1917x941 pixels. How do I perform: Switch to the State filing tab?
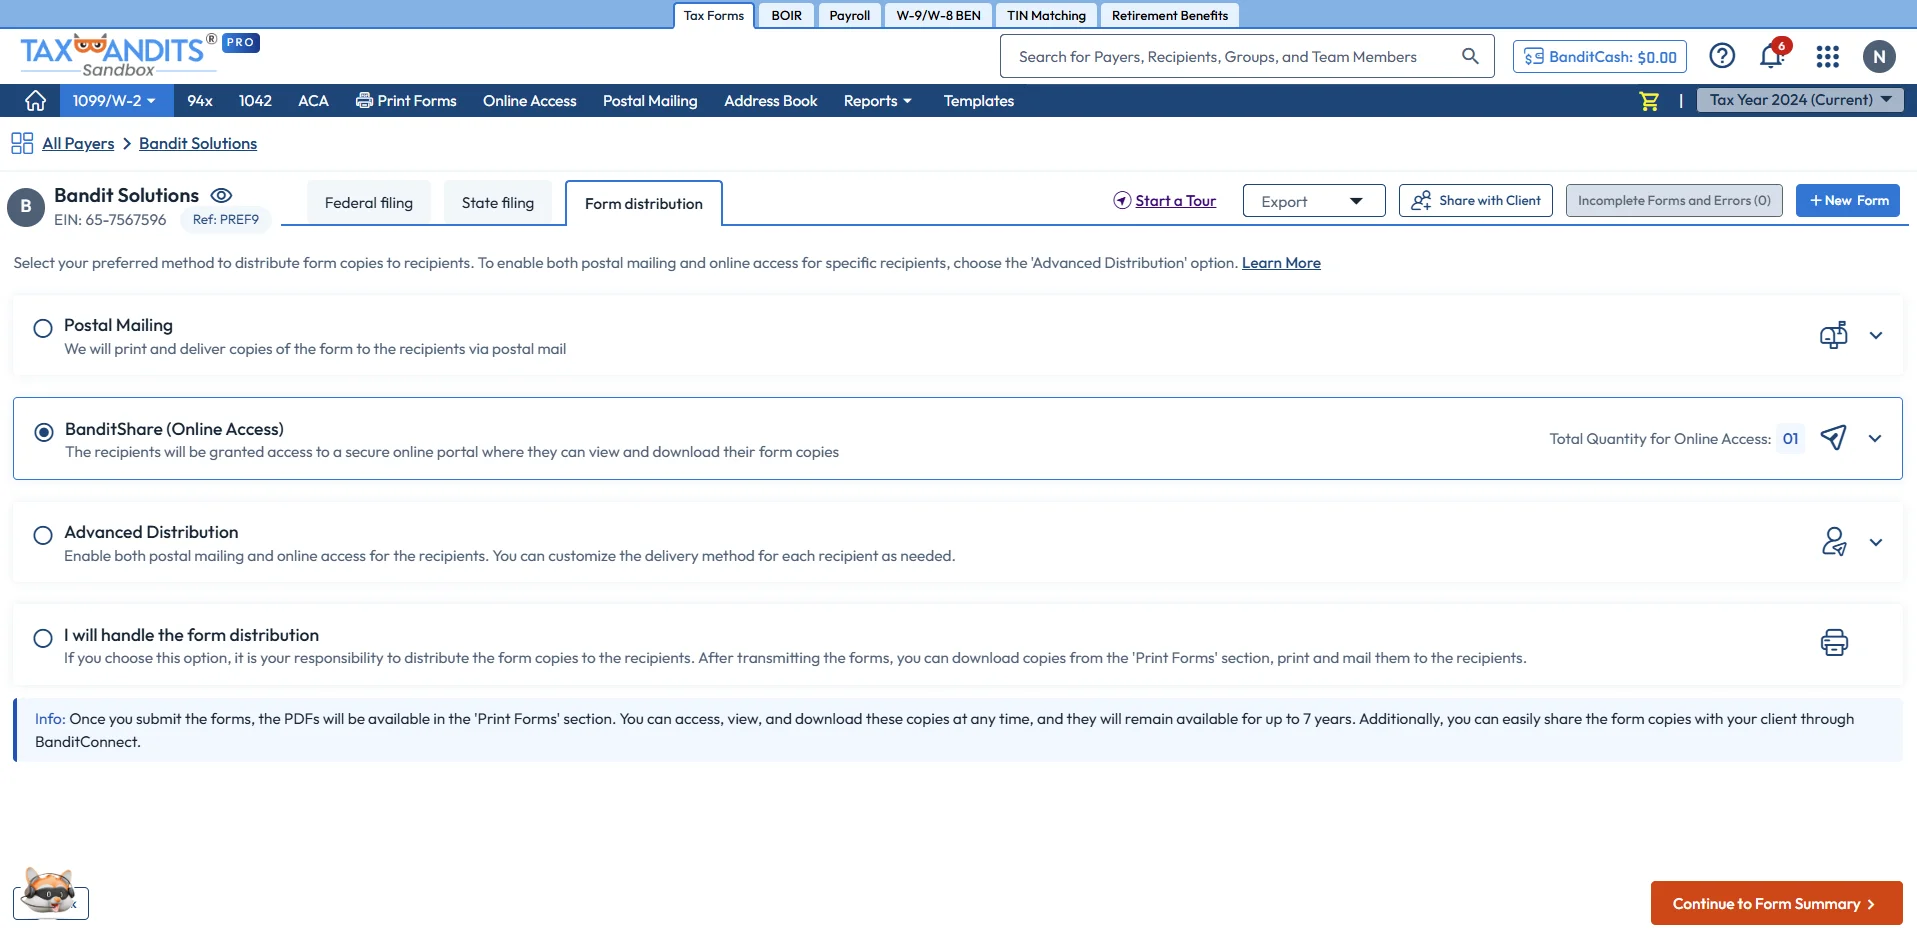point(497,203)
